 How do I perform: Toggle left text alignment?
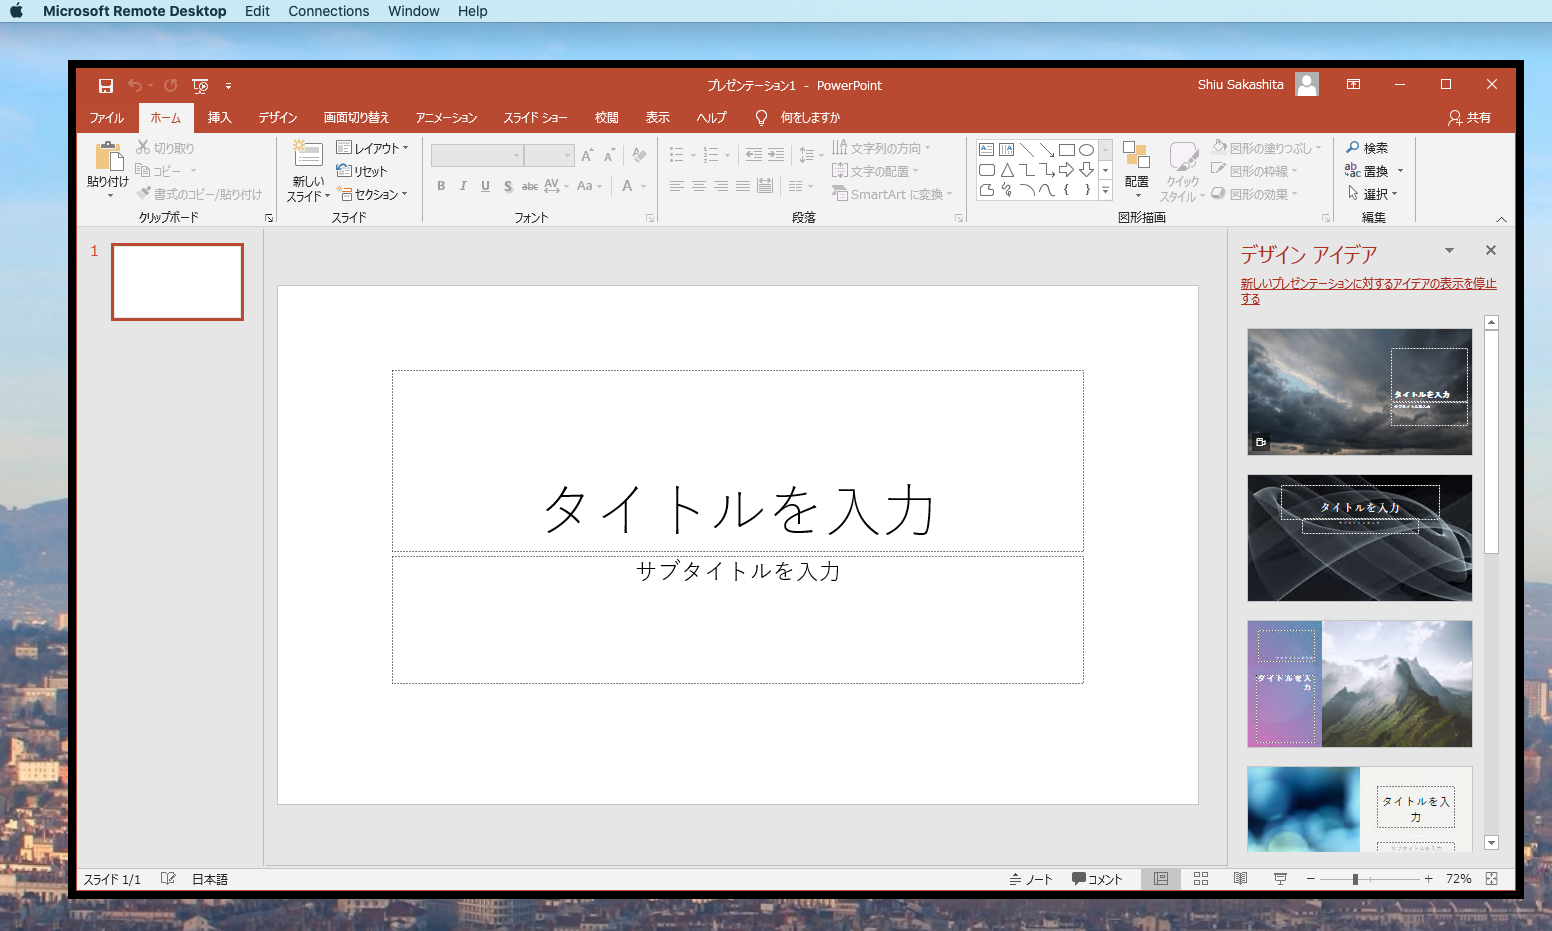[677, 186]
